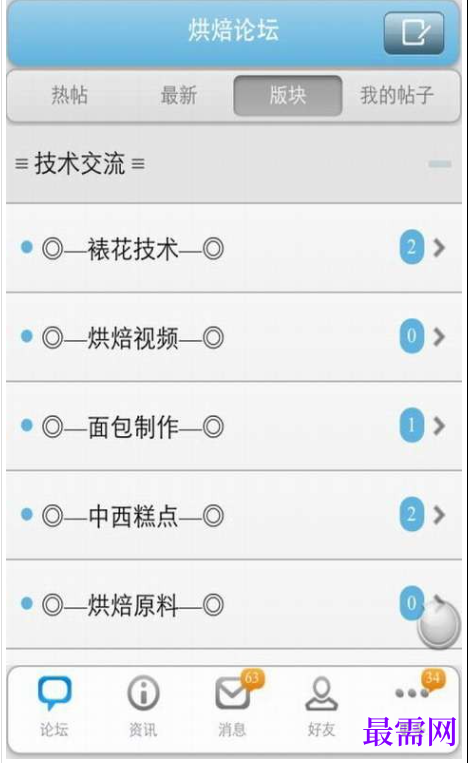Open the 好友 friends icon

(x=321, y=694)
